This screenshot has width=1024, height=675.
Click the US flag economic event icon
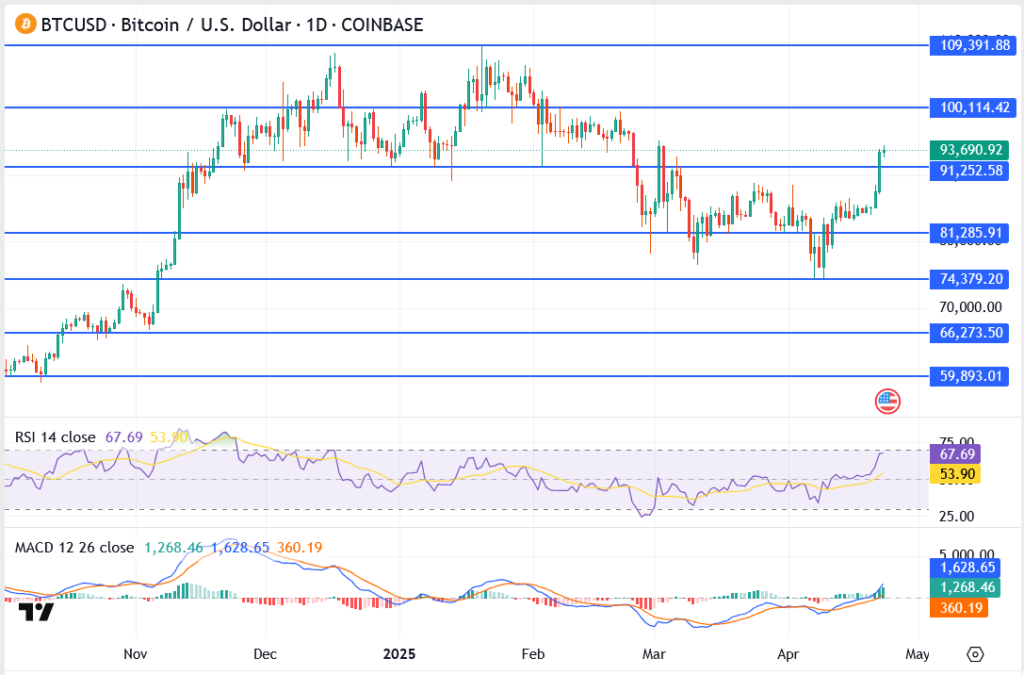click(887, 401)
